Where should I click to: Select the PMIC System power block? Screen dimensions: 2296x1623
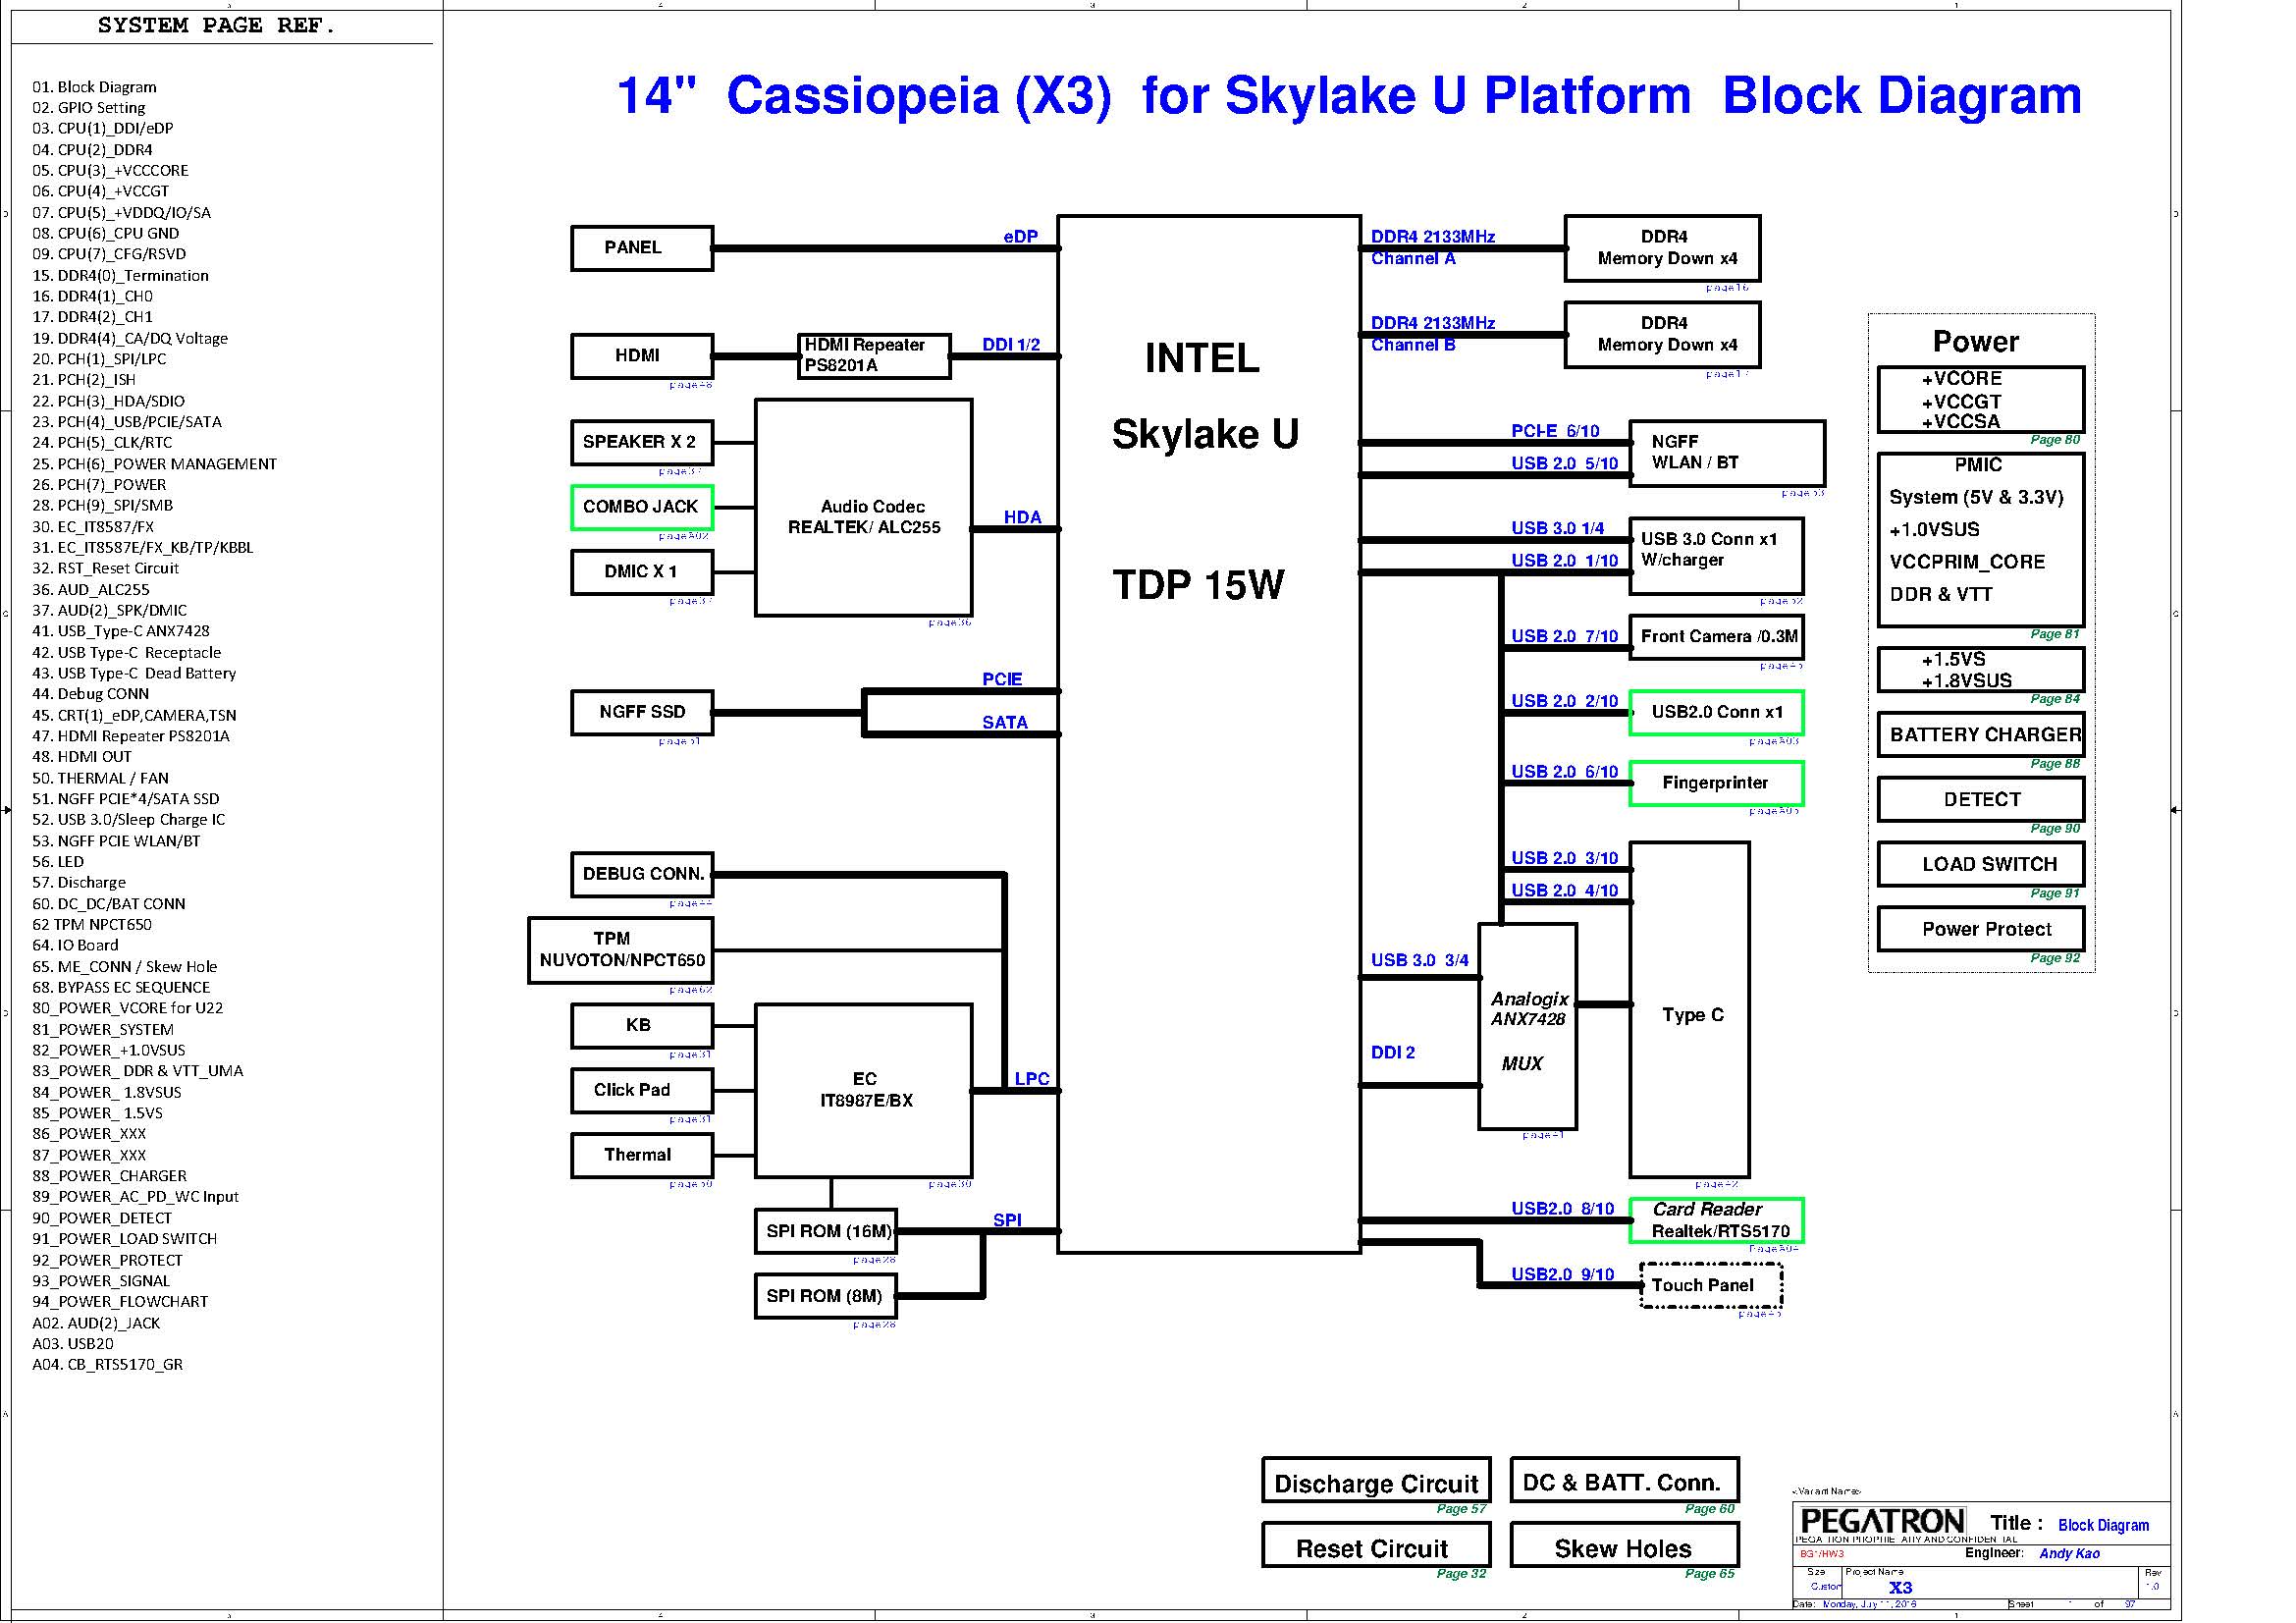[x=1981, y=540]
